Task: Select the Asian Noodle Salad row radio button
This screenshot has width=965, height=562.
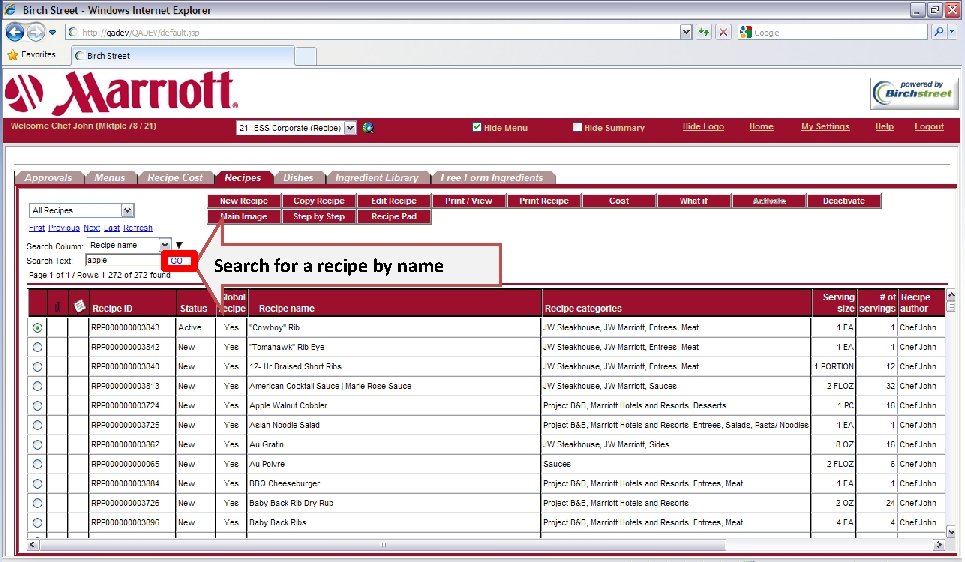Action: pos(38,425)
